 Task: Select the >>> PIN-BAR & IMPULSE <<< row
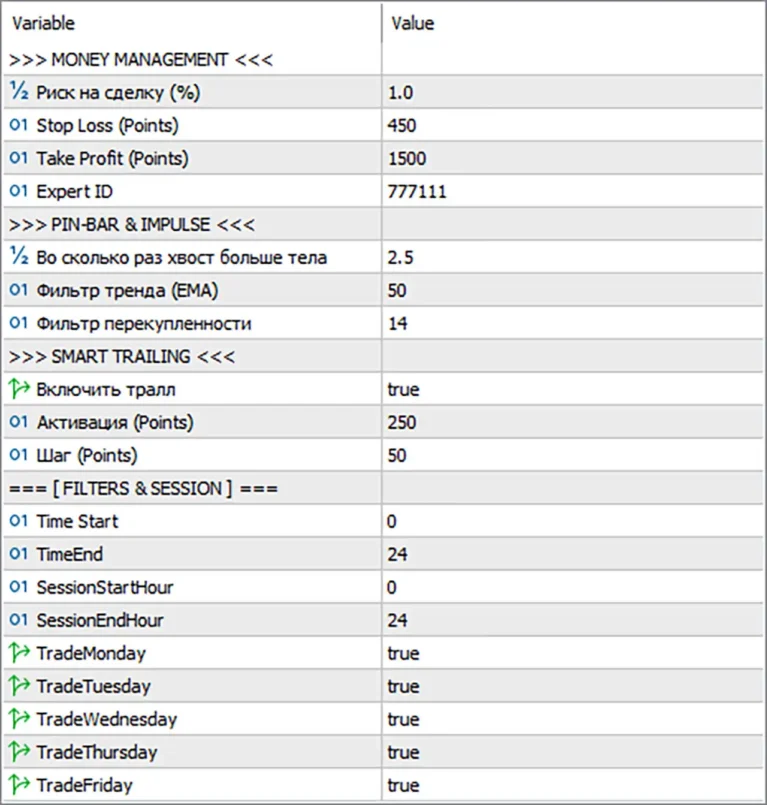[383, 224]
